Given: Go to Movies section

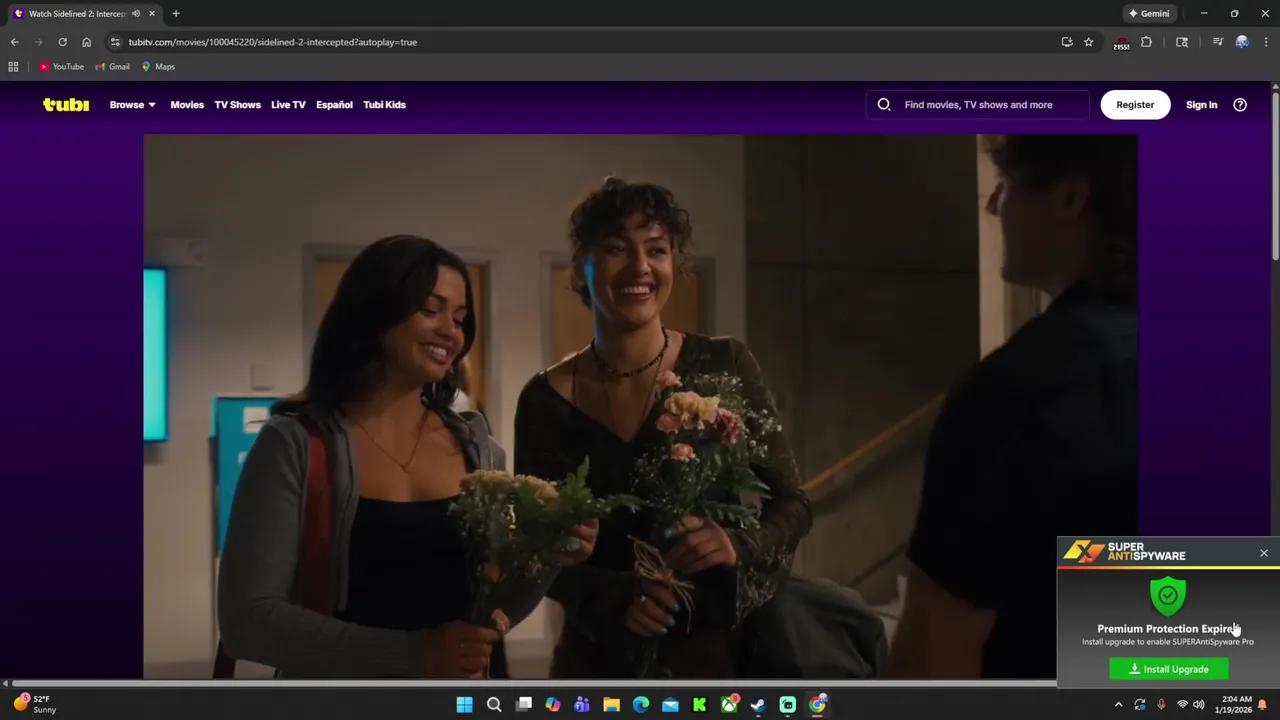Looking at the screenshot, I should tap(187, 104).
